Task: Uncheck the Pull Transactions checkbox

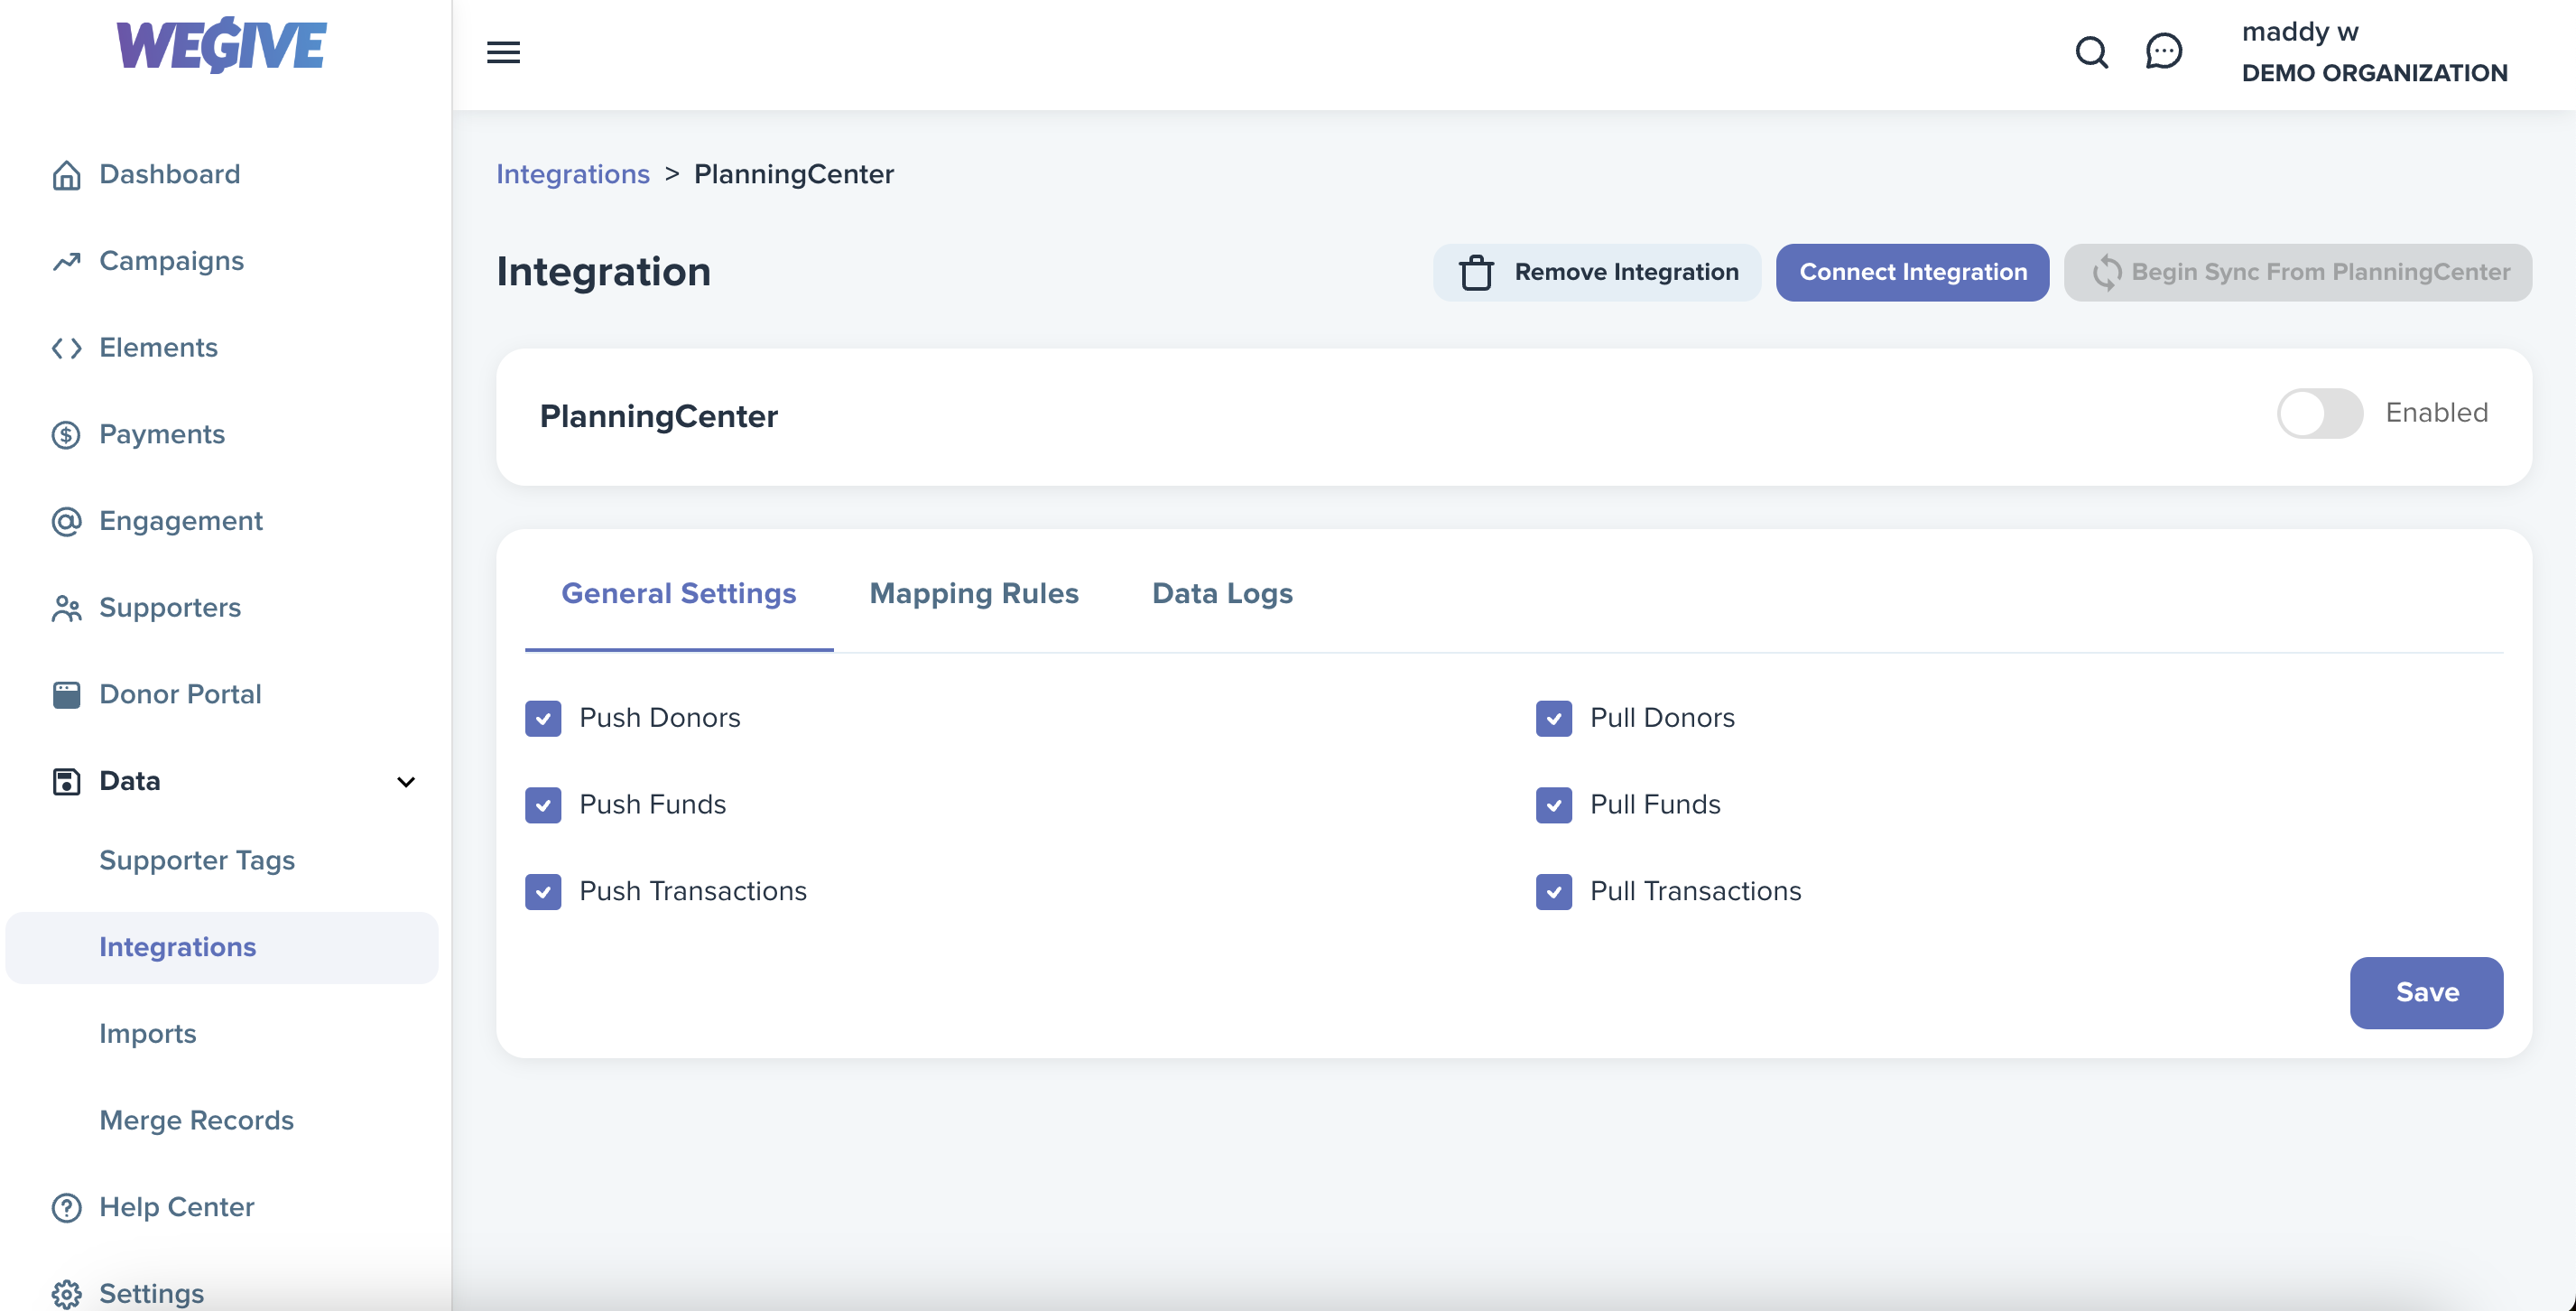Action: click(1554, 892)
